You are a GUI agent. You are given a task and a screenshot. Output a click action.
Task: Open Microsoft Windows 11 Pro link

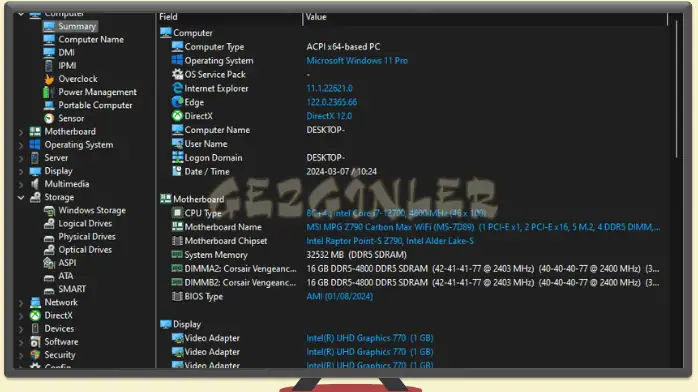357,61
